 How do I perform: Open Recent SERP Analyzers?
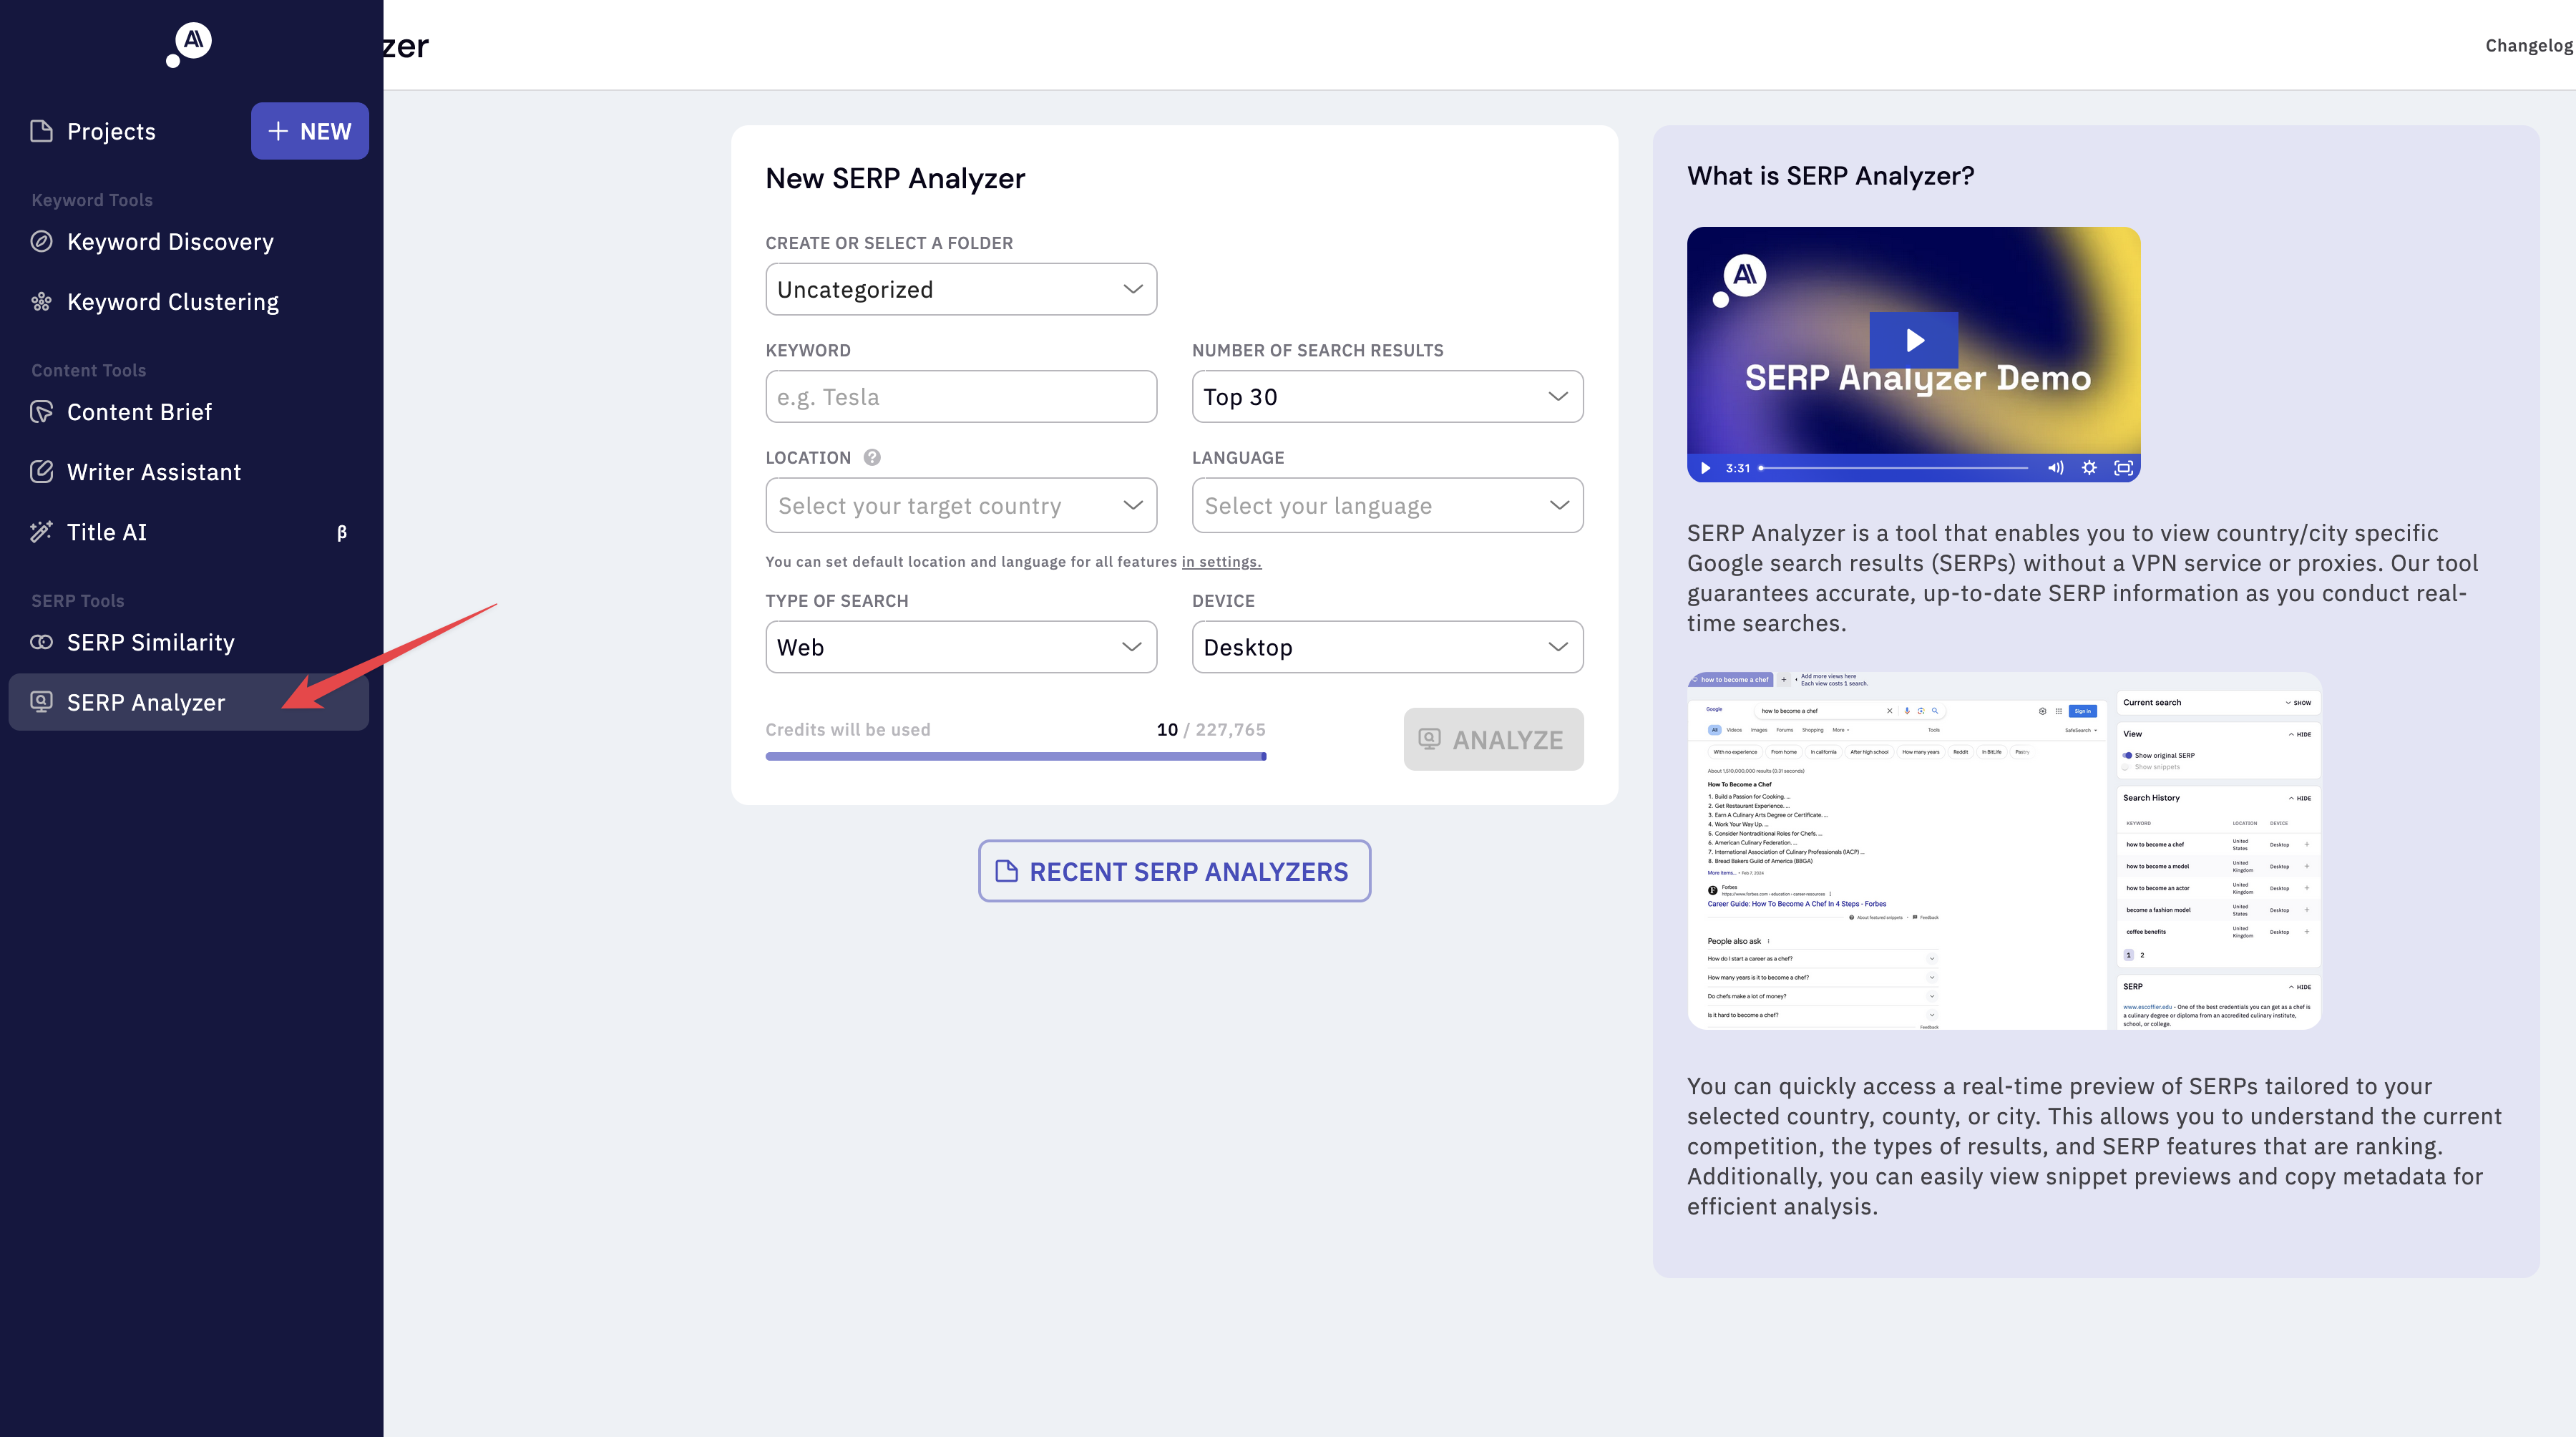click(x=1173, y=871)
